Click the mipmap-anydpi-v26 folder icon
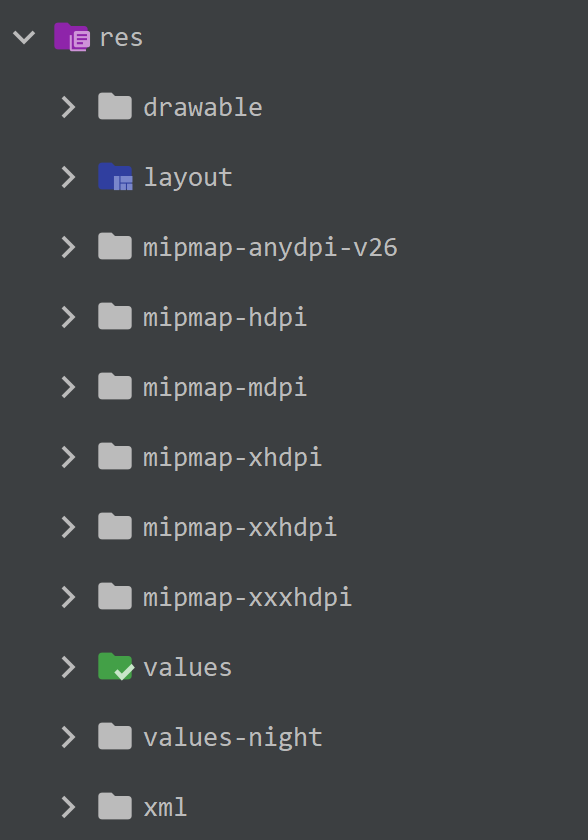Image resolution: width=588 pixels, height=840 pixels. tap(115, 246)
